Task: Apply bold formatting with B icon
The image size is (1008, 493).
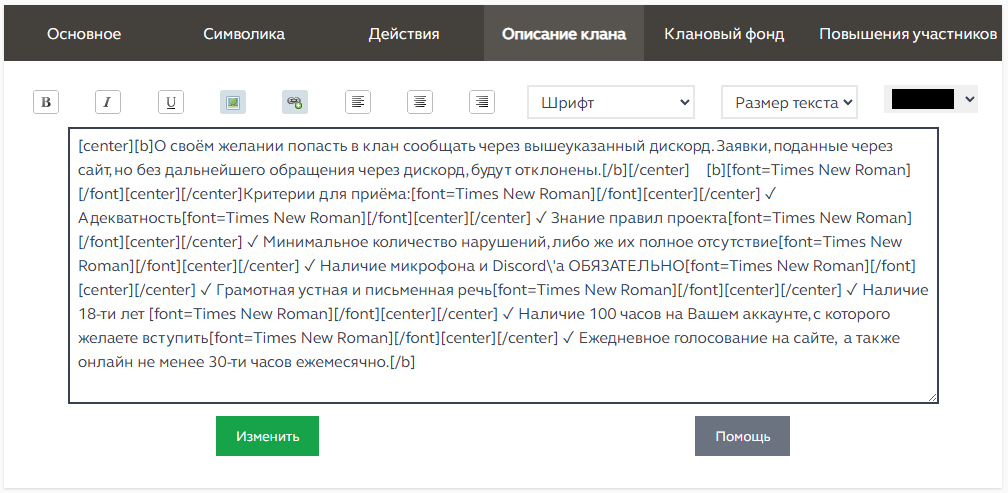Action: [46, 102]
